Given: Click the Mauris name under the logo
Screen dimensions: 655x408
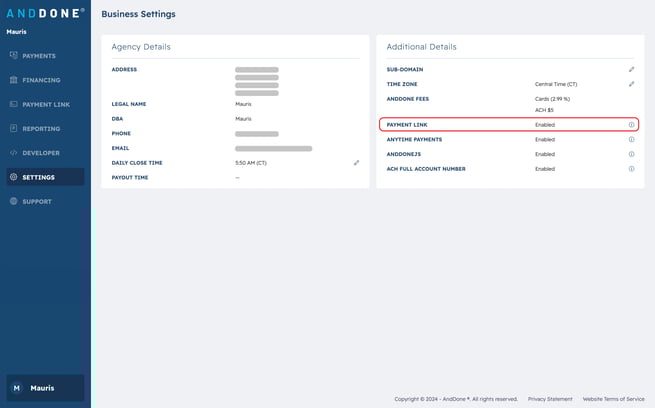Looking at the screenshot, I should (x=16, y=32).
